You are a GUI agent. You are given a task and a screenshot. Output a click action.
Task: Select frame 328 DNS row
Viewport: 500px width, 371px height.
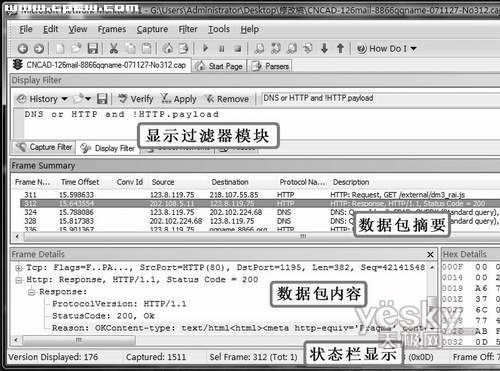260,221
